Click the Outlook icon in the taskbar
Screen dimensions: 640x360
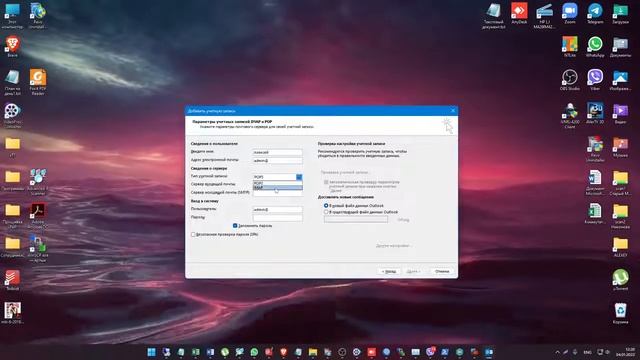489,352
